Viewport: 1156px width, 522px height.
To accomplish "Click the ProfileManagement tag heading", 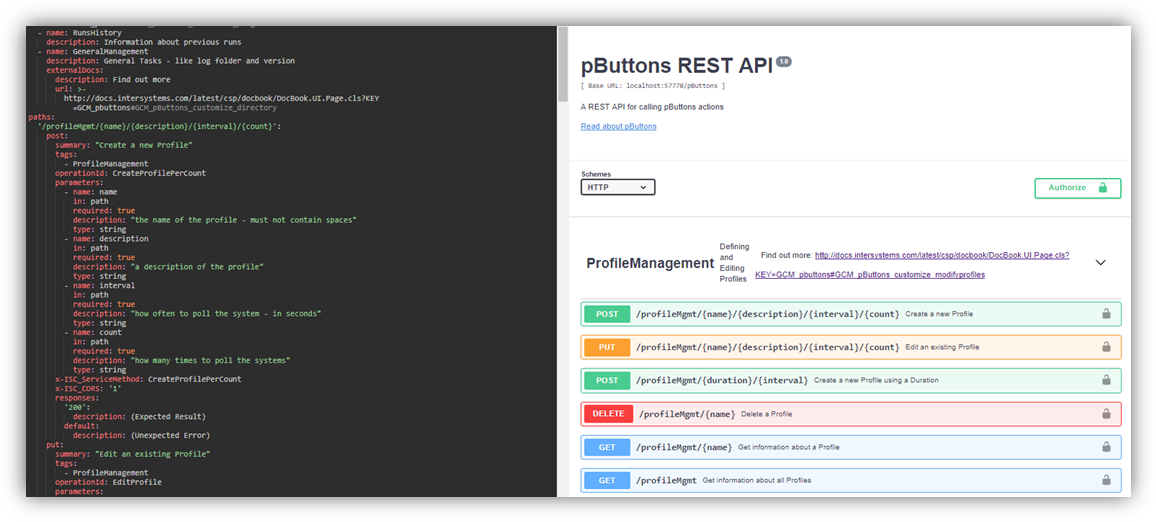I will (649, 264).
